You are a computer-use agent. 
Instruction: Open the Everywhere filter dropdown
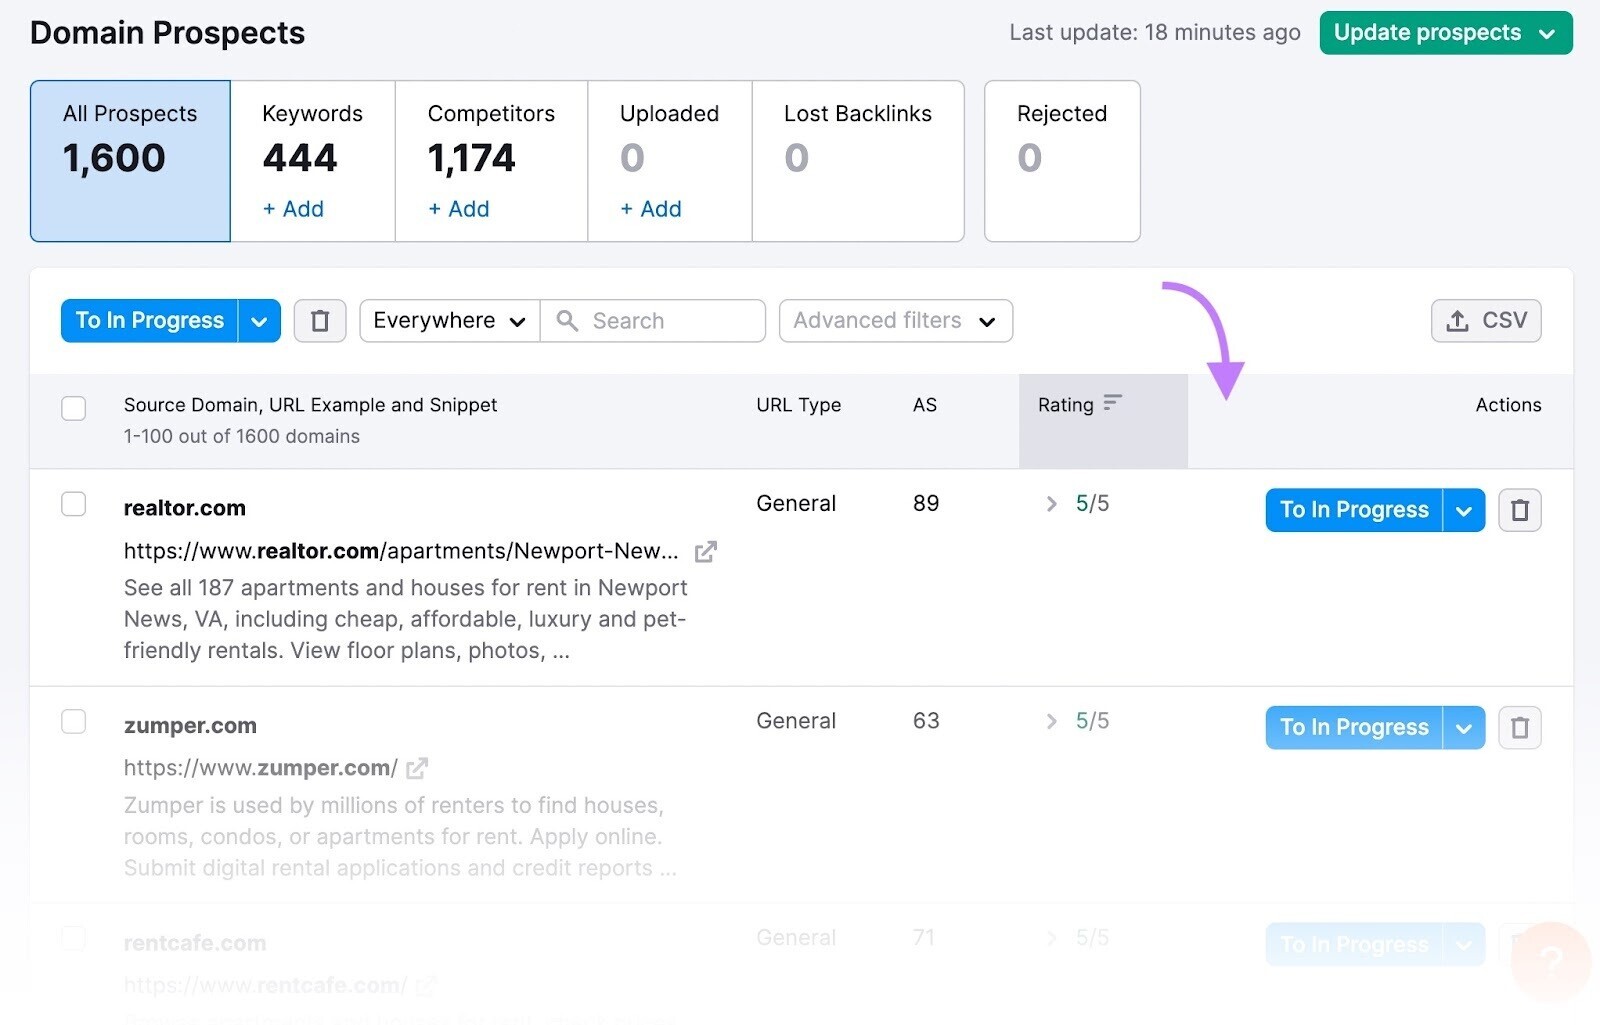[x=448, y=320]
